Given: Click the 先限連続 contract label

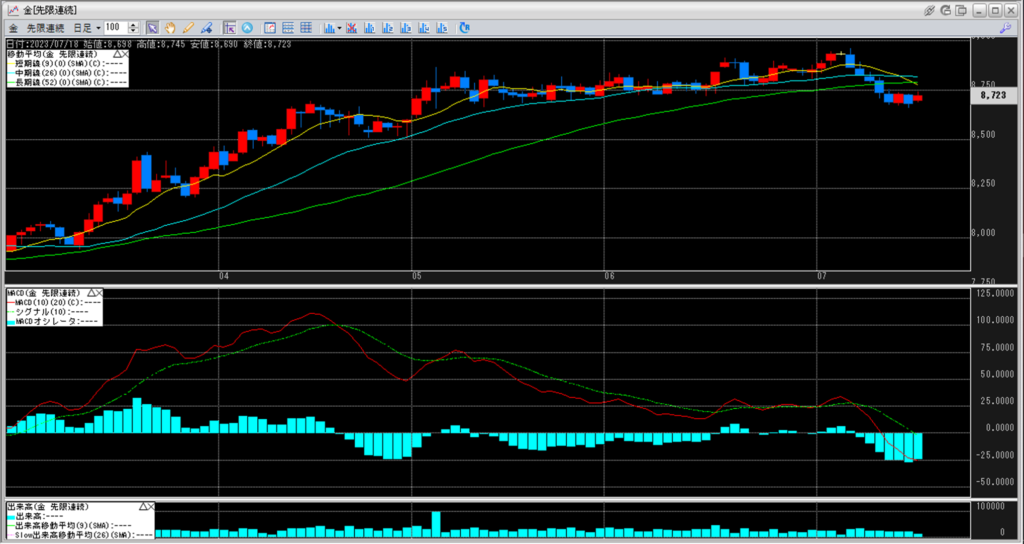Looking at the screenshot, I should [x=44, y=27].
